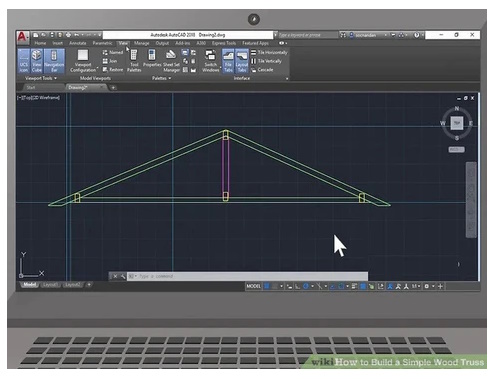This screenshot has width=495, height=379.
Task: Expand the Palettes panel dropdown
Action: click(162, 78)
